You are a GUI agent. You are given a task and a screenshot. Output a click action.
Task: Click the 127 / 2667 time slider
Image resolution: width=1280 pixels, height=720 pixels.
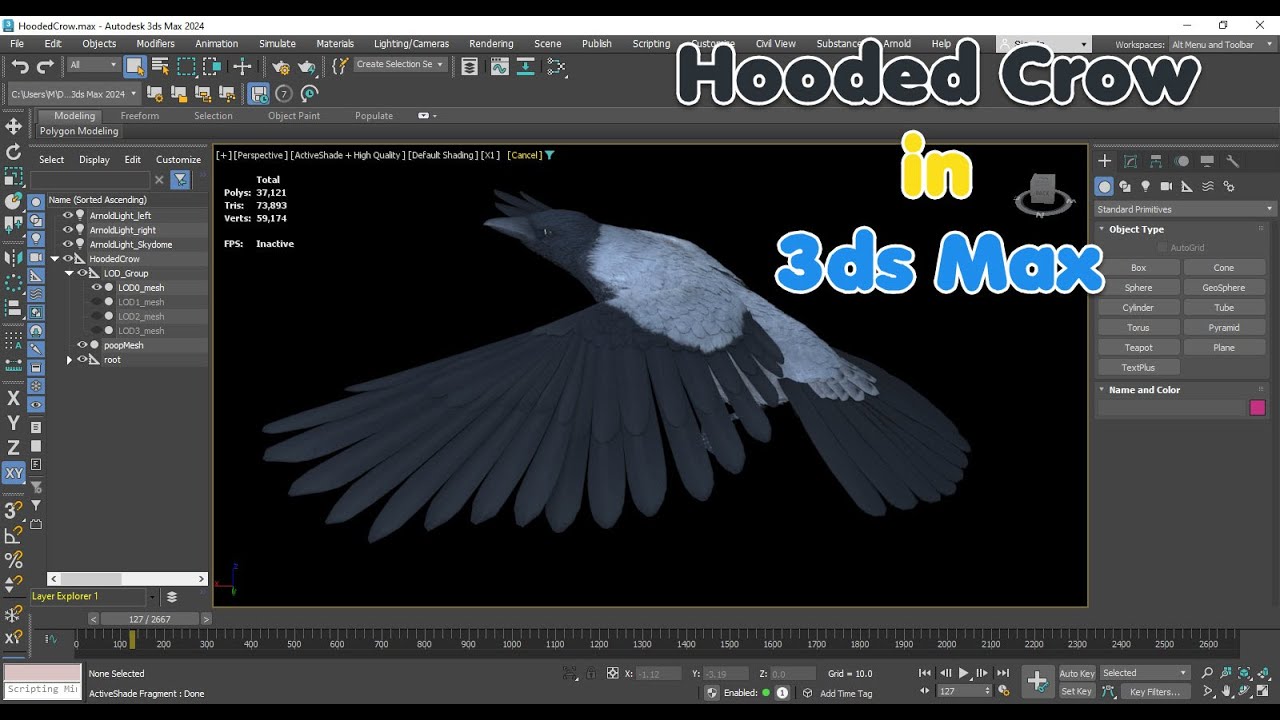150,619
